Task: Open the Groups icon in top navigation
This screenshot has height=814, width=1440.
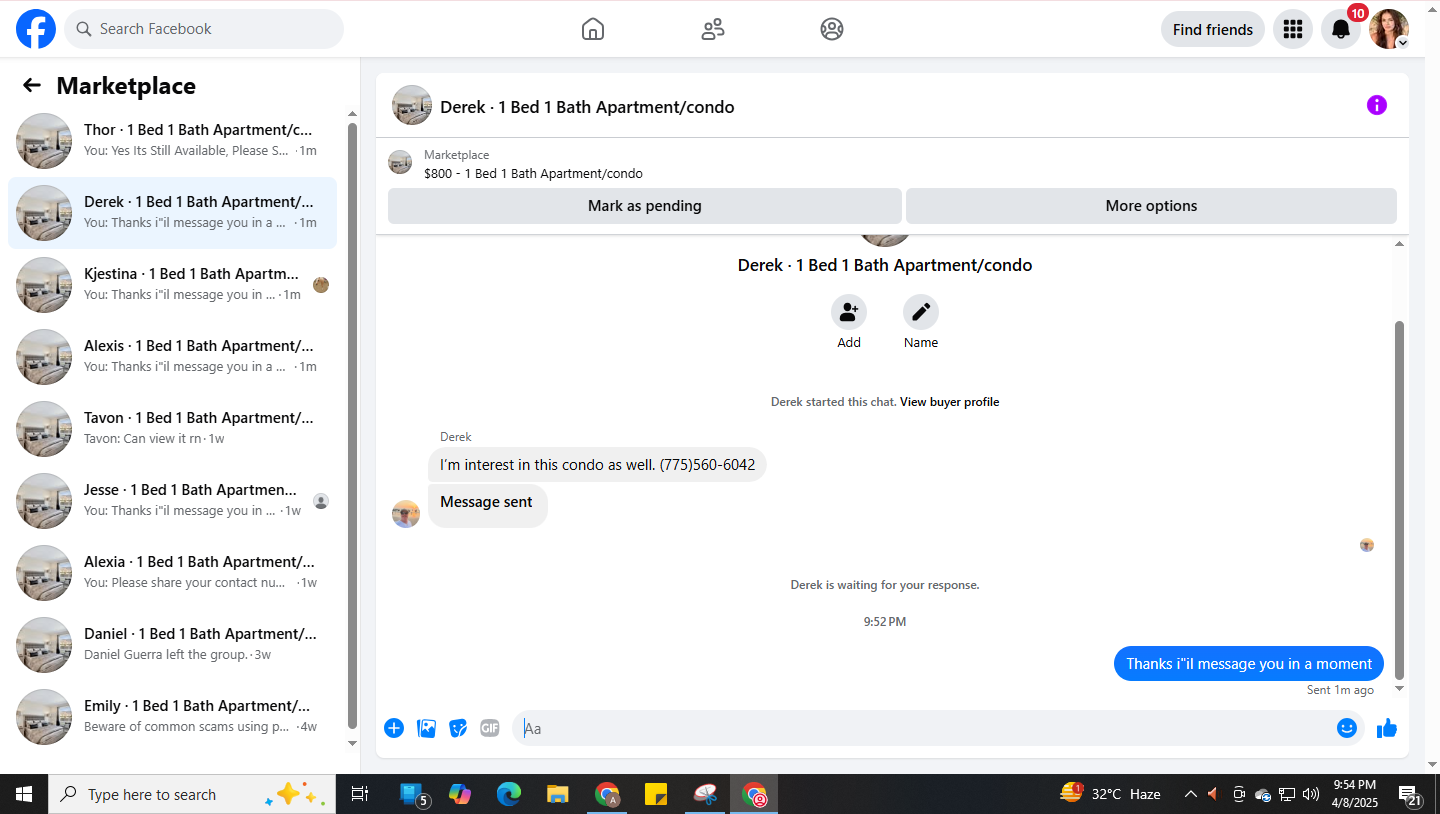Action: (x=832, y=29)
